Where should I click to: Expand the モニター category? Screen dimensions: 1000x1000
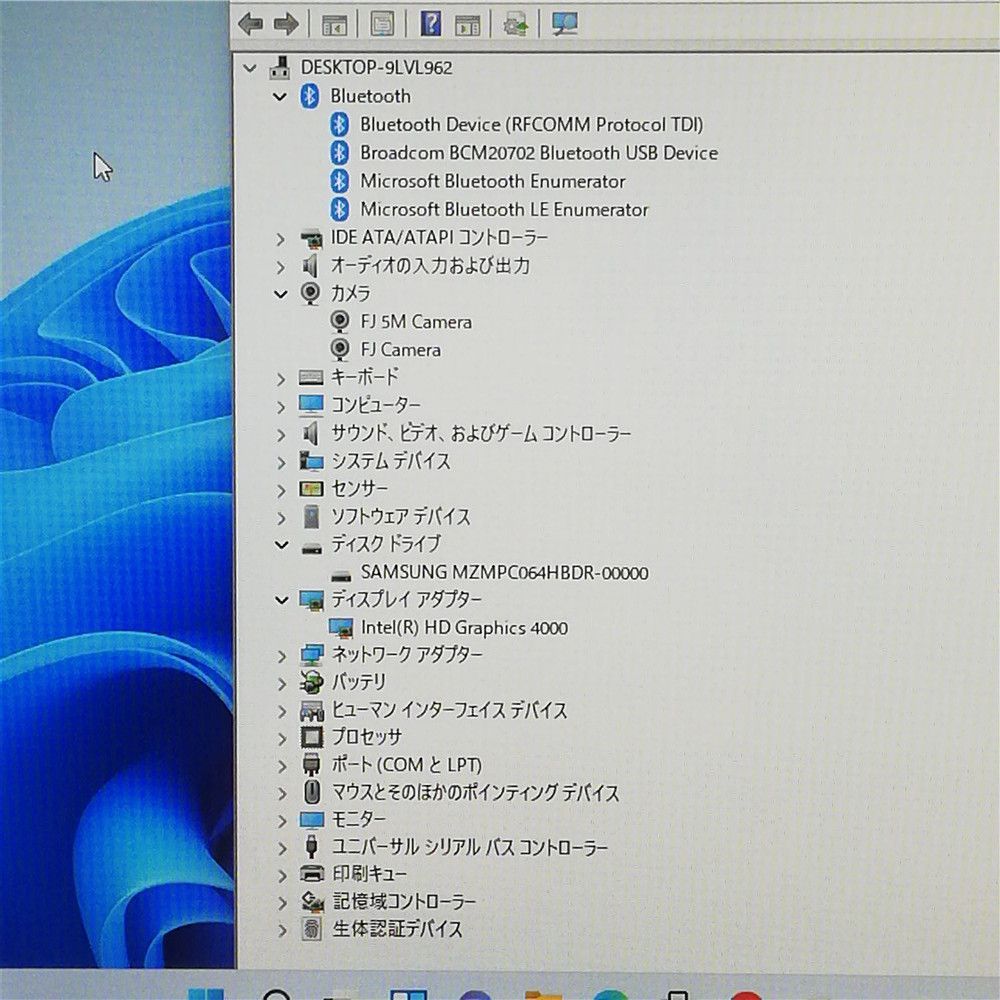(282, 821)
